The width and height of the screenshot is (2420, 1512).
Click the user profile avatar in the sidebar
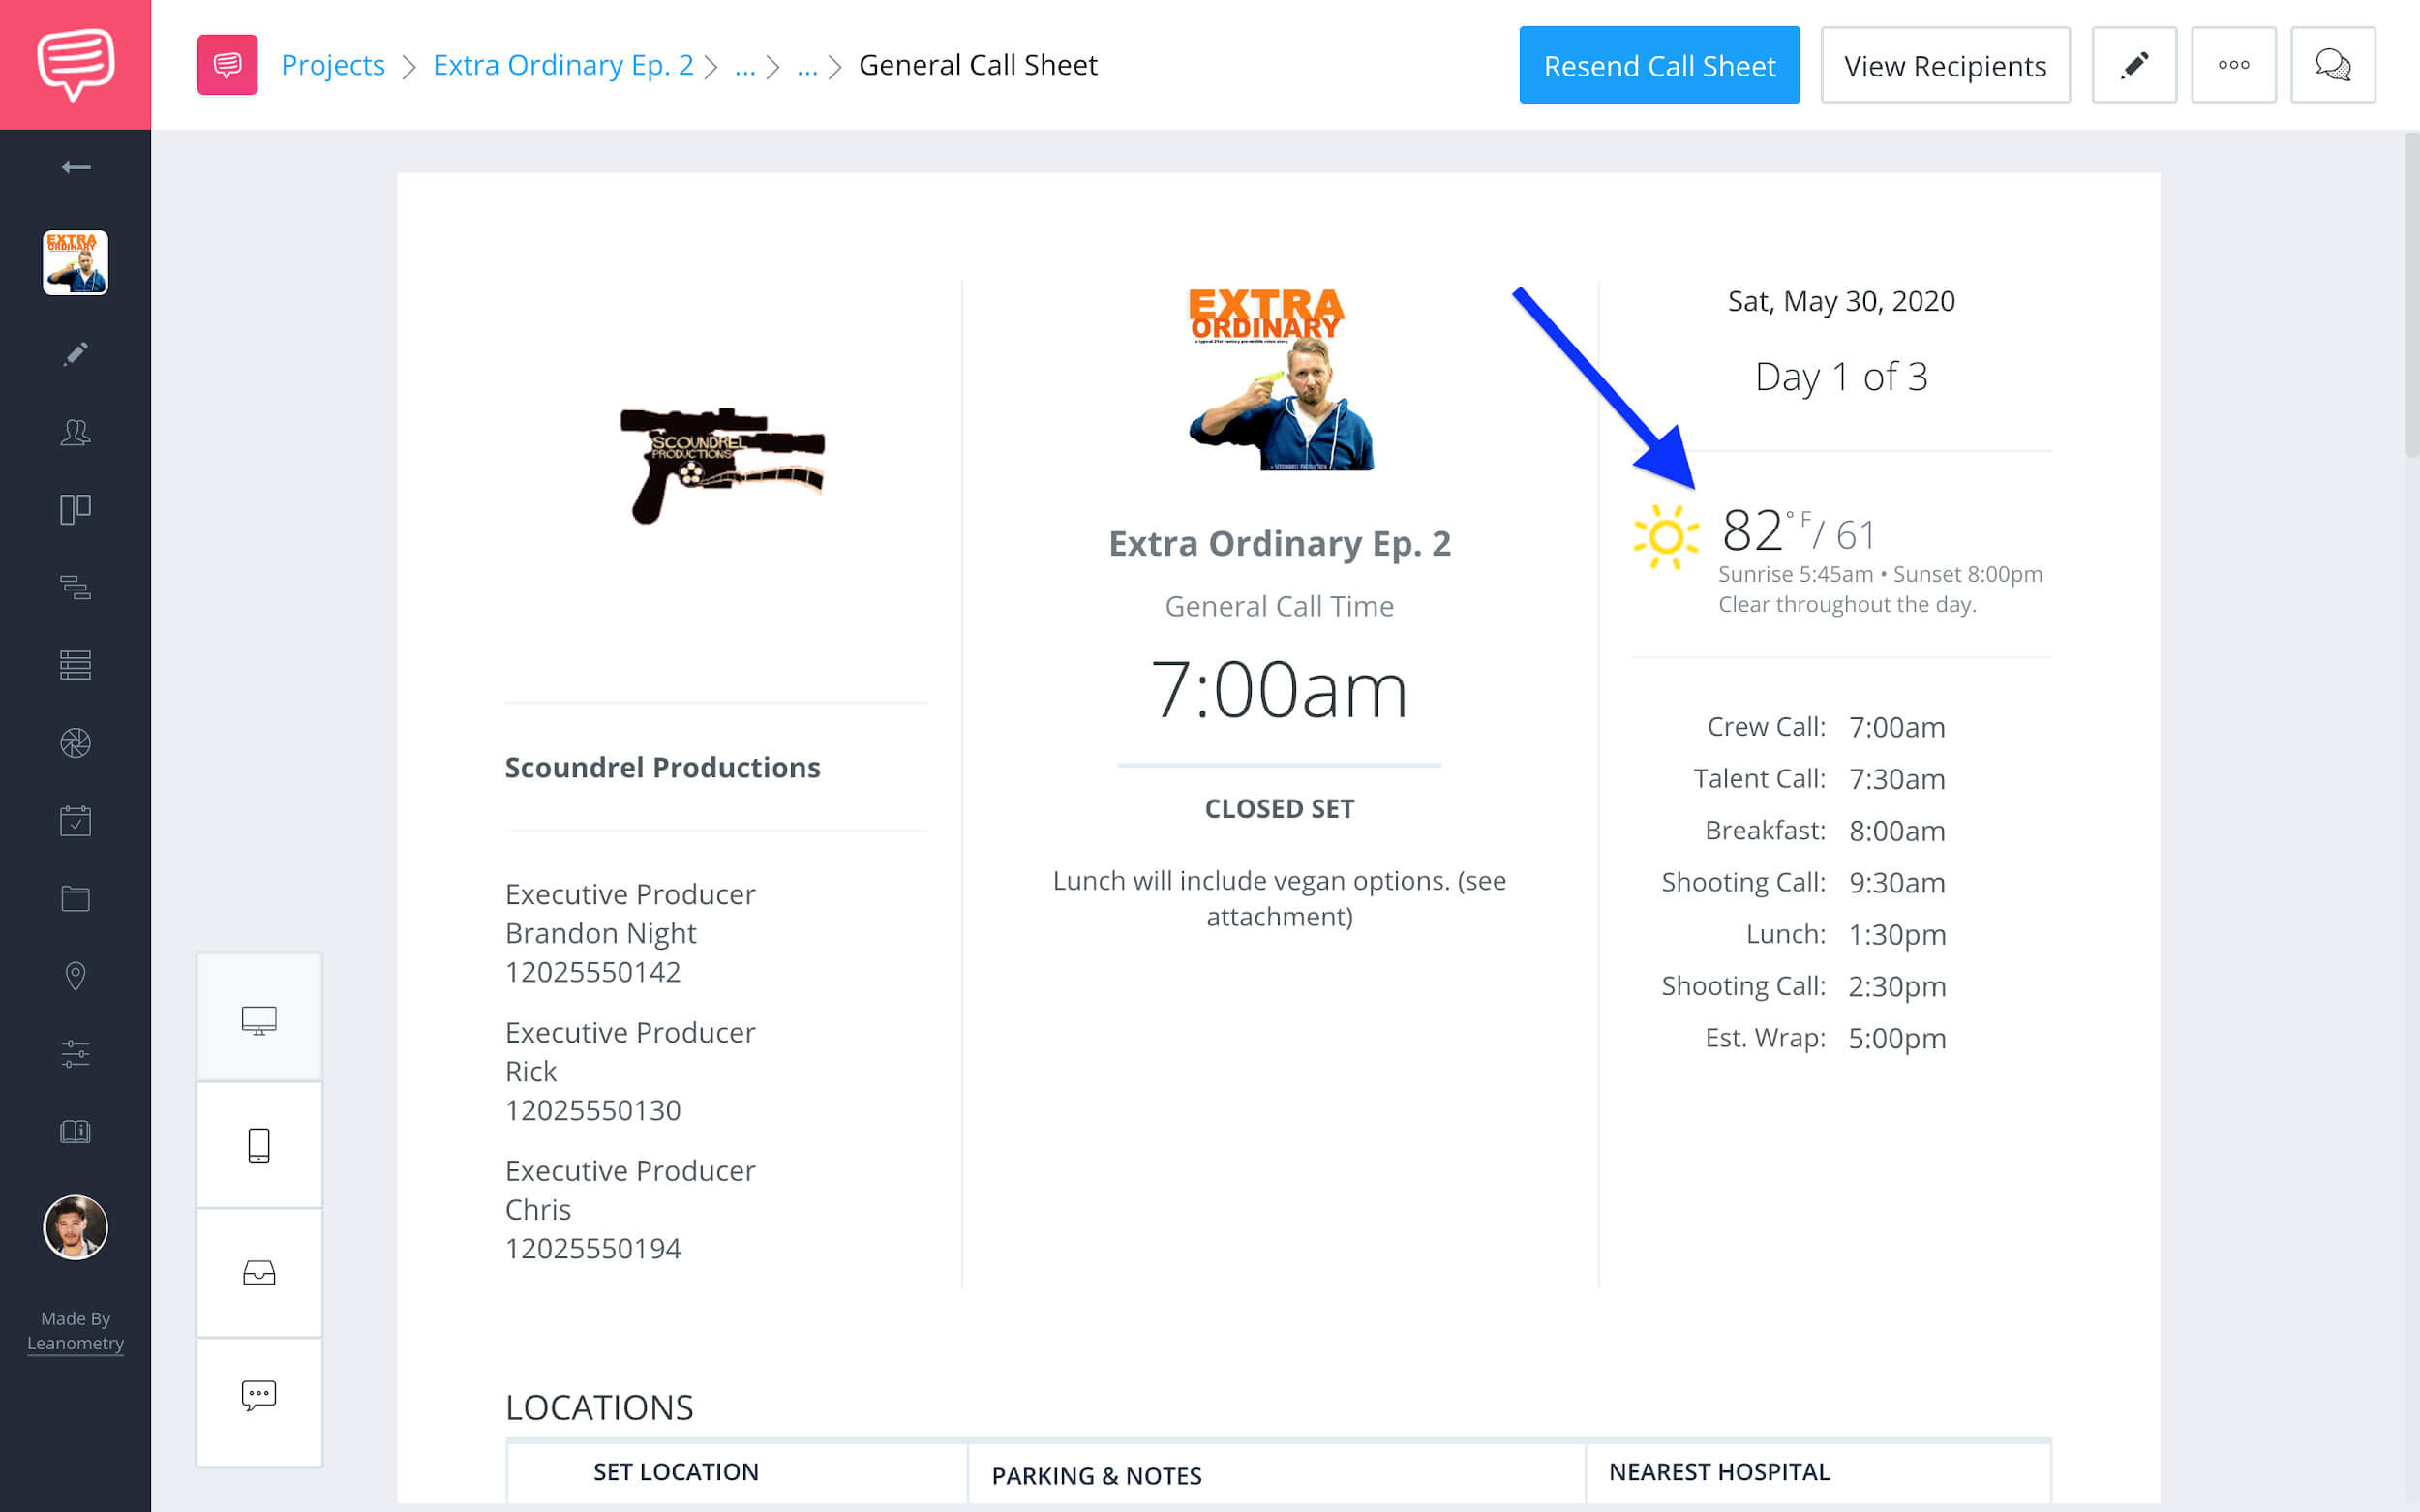coord(75,1227)
